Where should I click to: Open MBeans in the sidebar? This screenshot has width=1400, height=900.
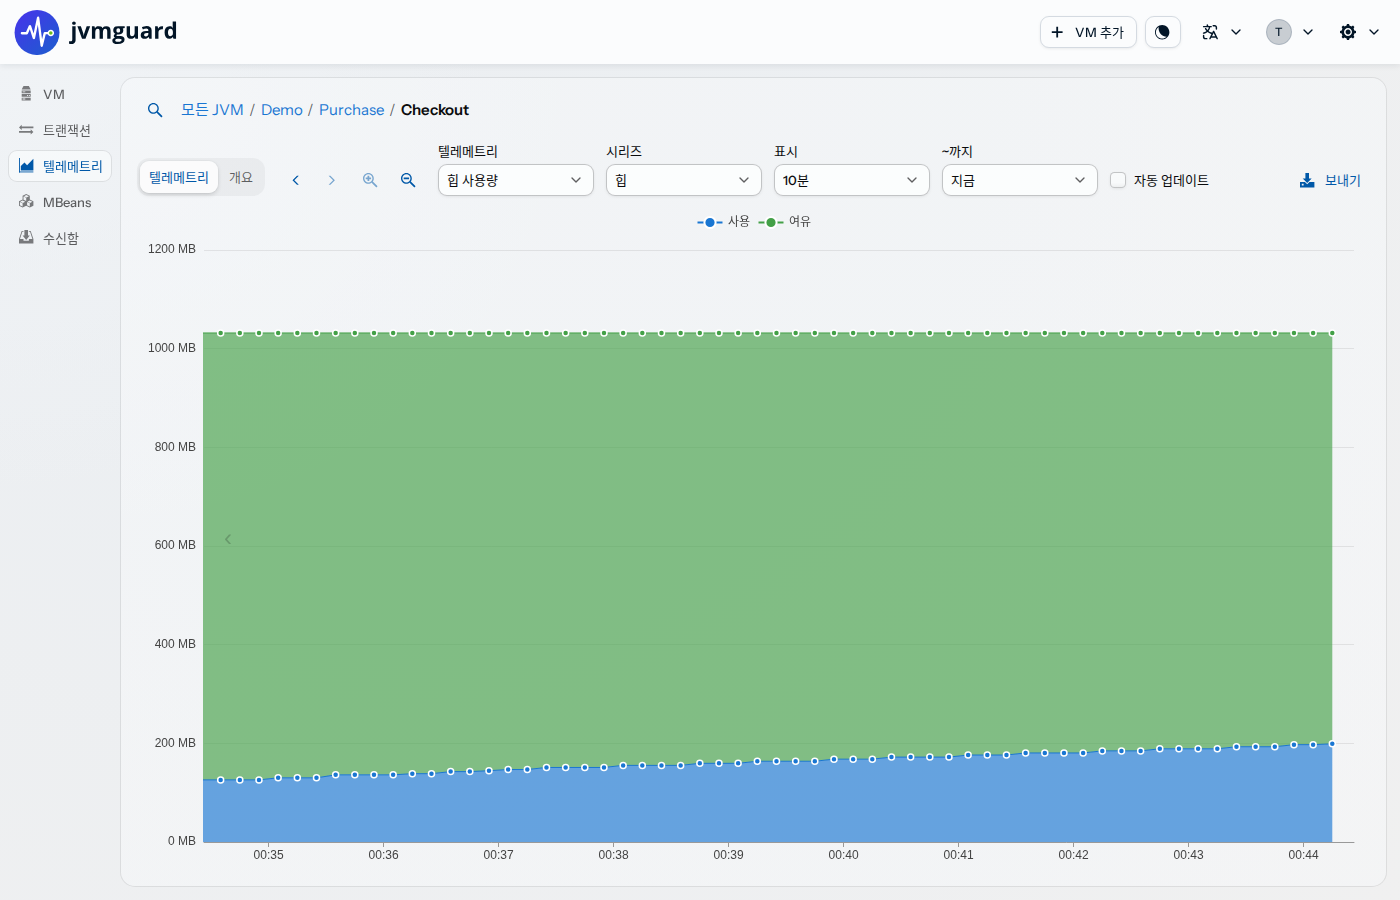click(x=60, y=202)
